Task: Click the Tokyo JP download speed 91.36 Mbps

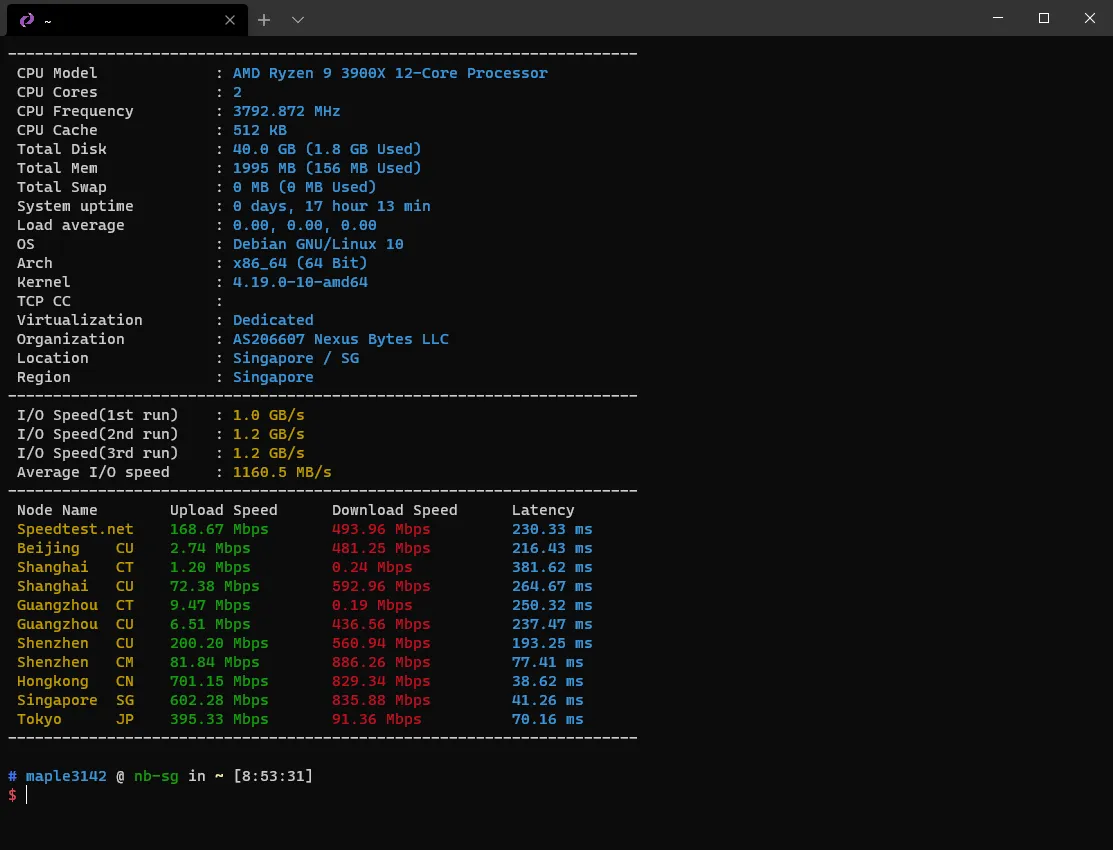Action: [x=374, y=719]
